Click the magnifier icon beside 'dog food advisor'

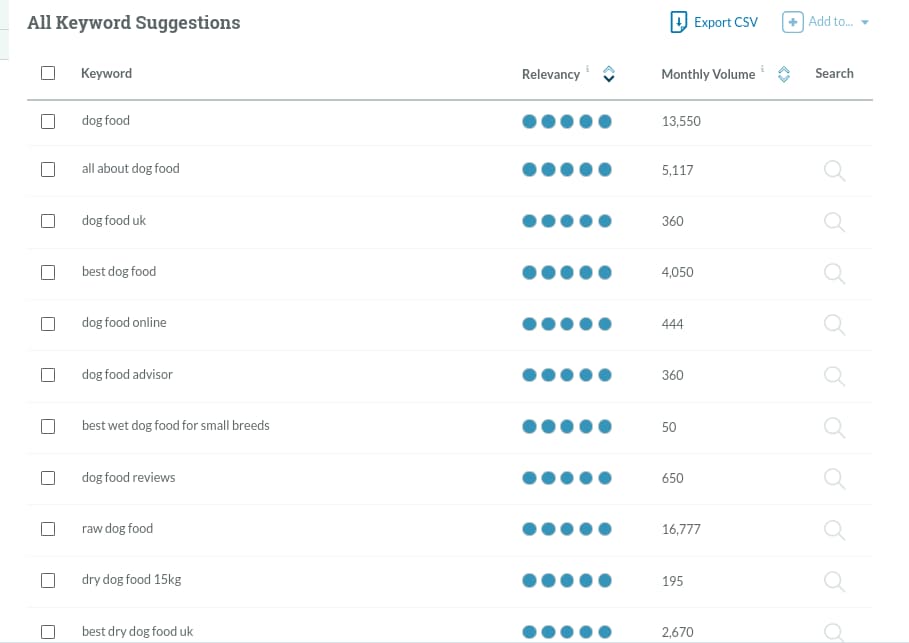835,376
